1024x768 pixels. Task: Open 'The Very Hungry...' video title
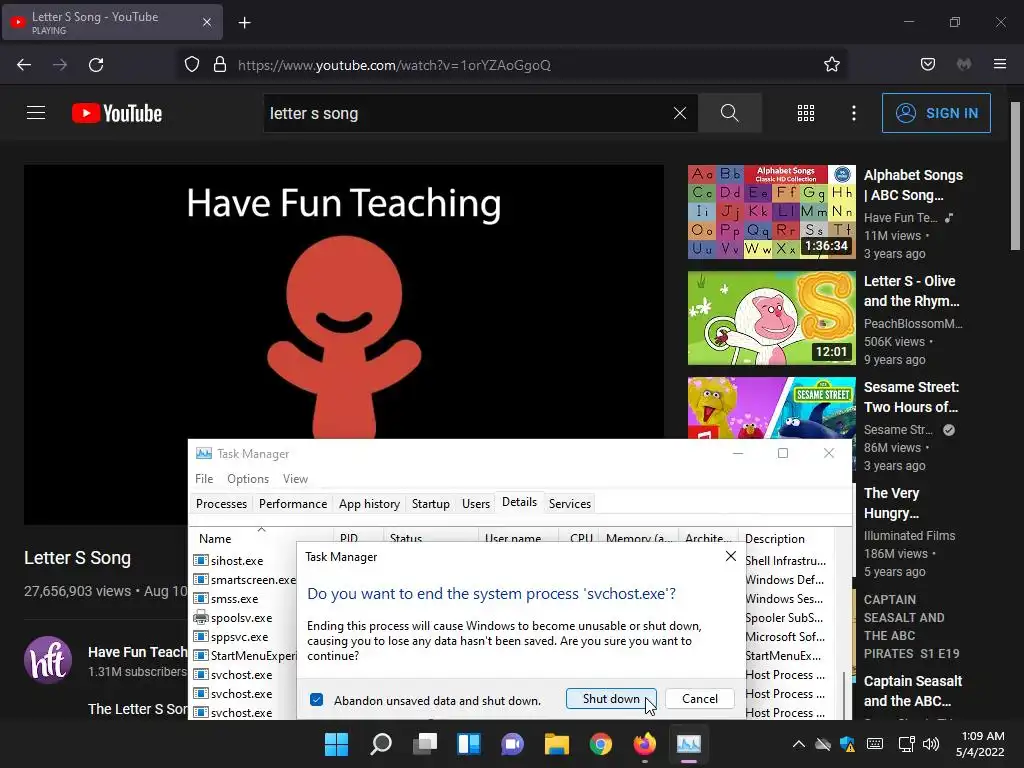click(x=891, y=503)
